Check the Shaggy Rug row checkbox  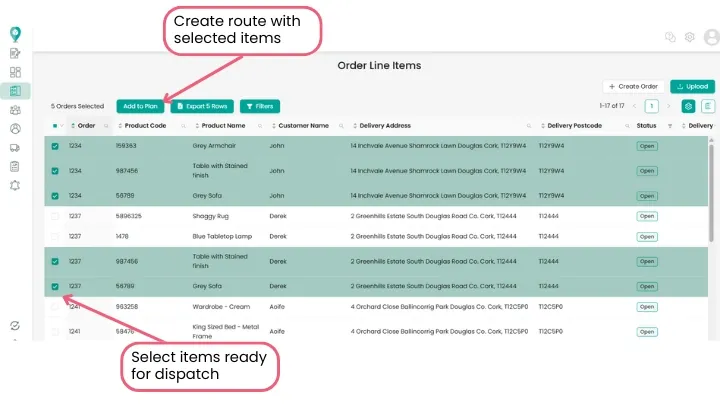click(55, 216)
